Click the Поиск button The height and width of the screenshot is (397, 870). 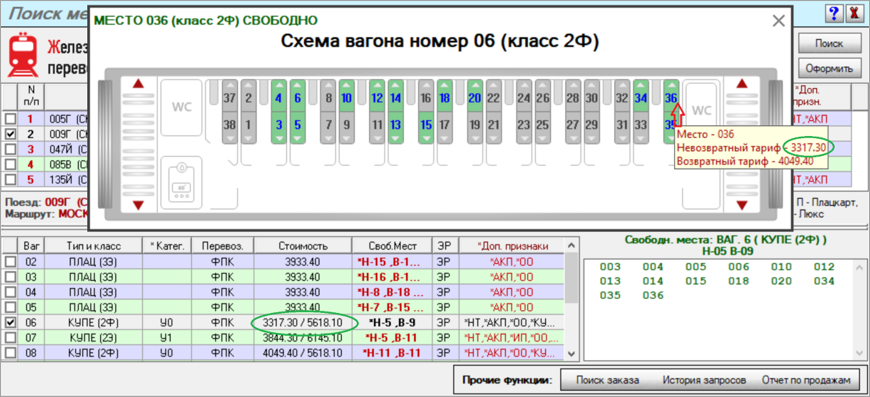point(828,43)
